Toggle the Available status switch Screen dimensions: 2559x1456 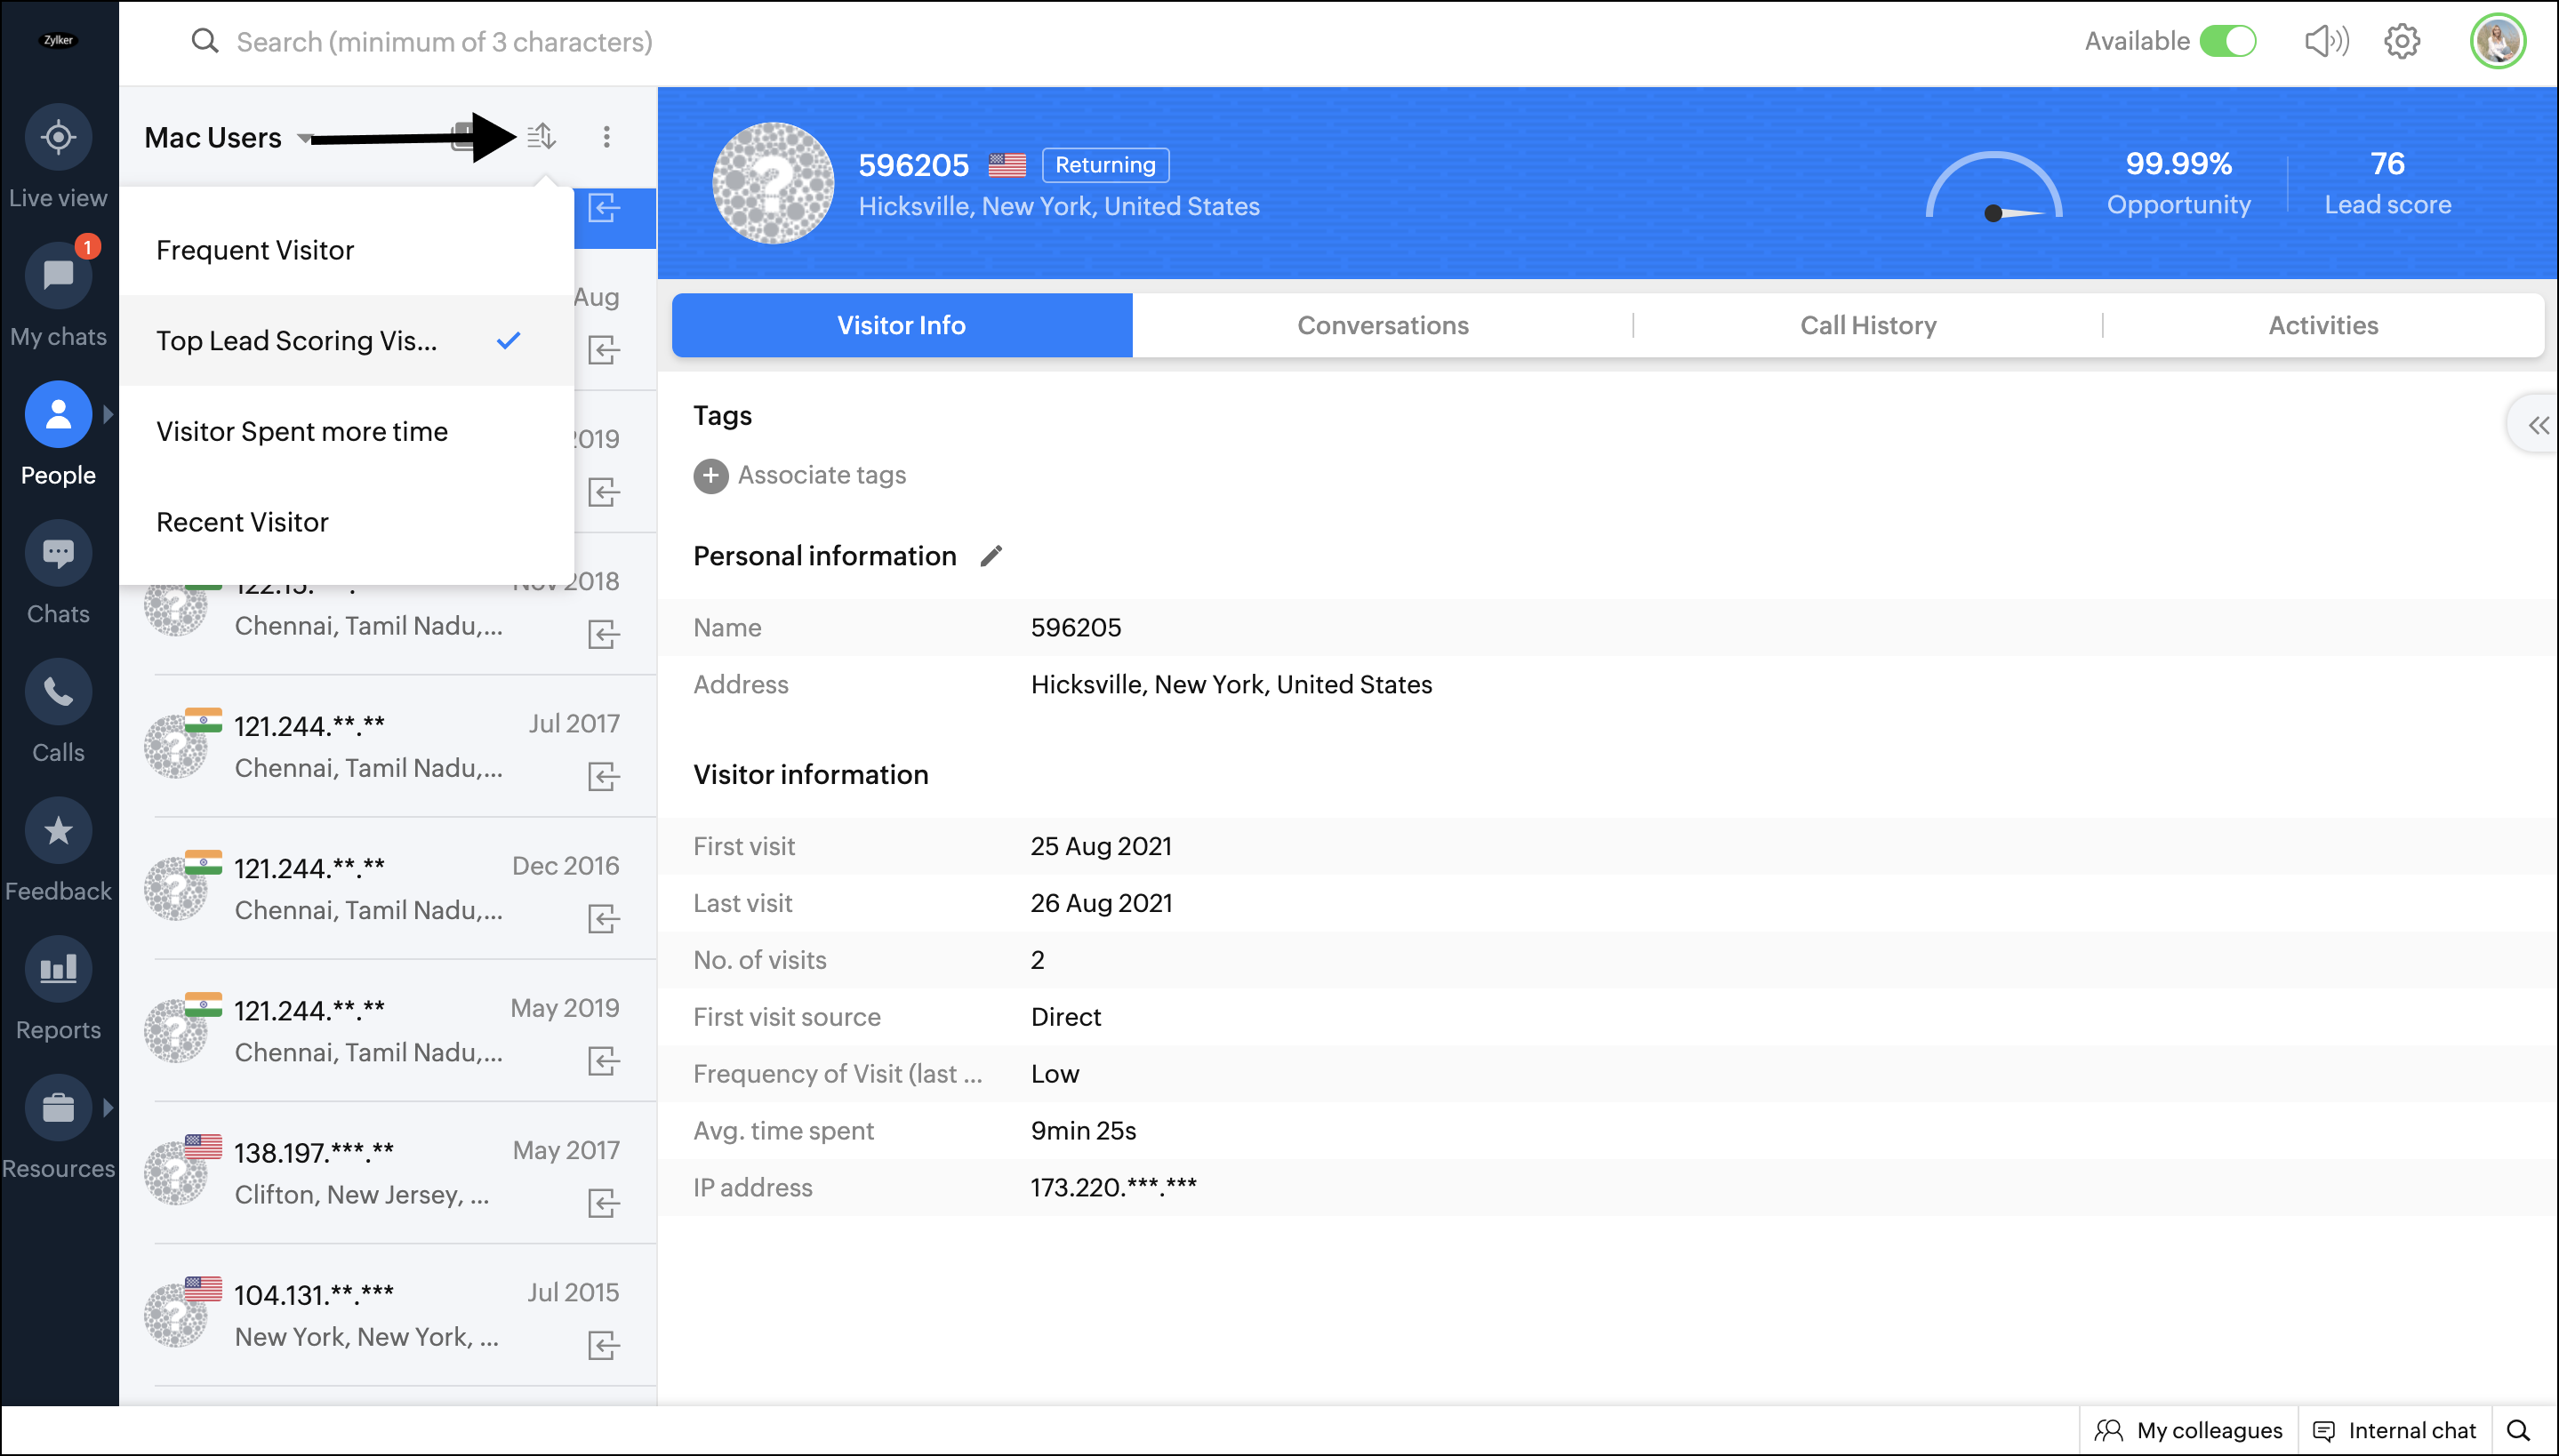[2227, 41]
